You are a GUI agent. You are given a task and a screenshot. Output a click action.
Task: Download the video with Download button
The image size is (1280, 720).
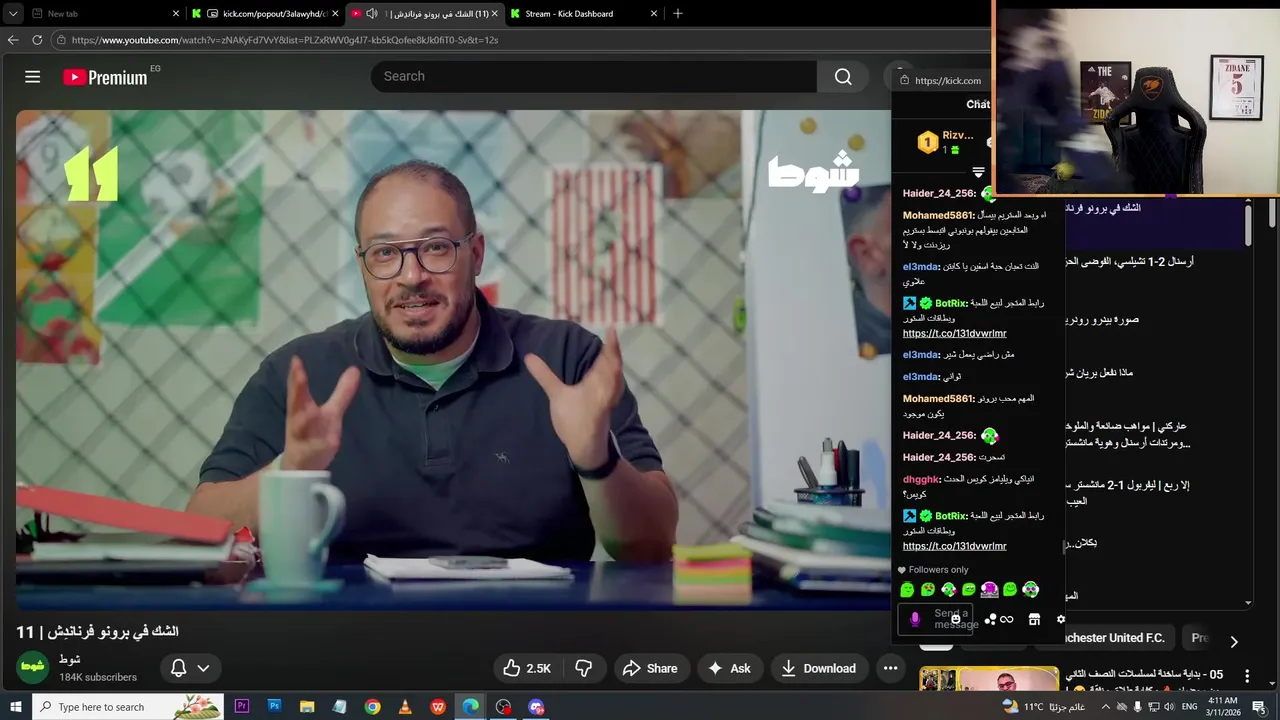pyautogui.click(x=819, y=668)
